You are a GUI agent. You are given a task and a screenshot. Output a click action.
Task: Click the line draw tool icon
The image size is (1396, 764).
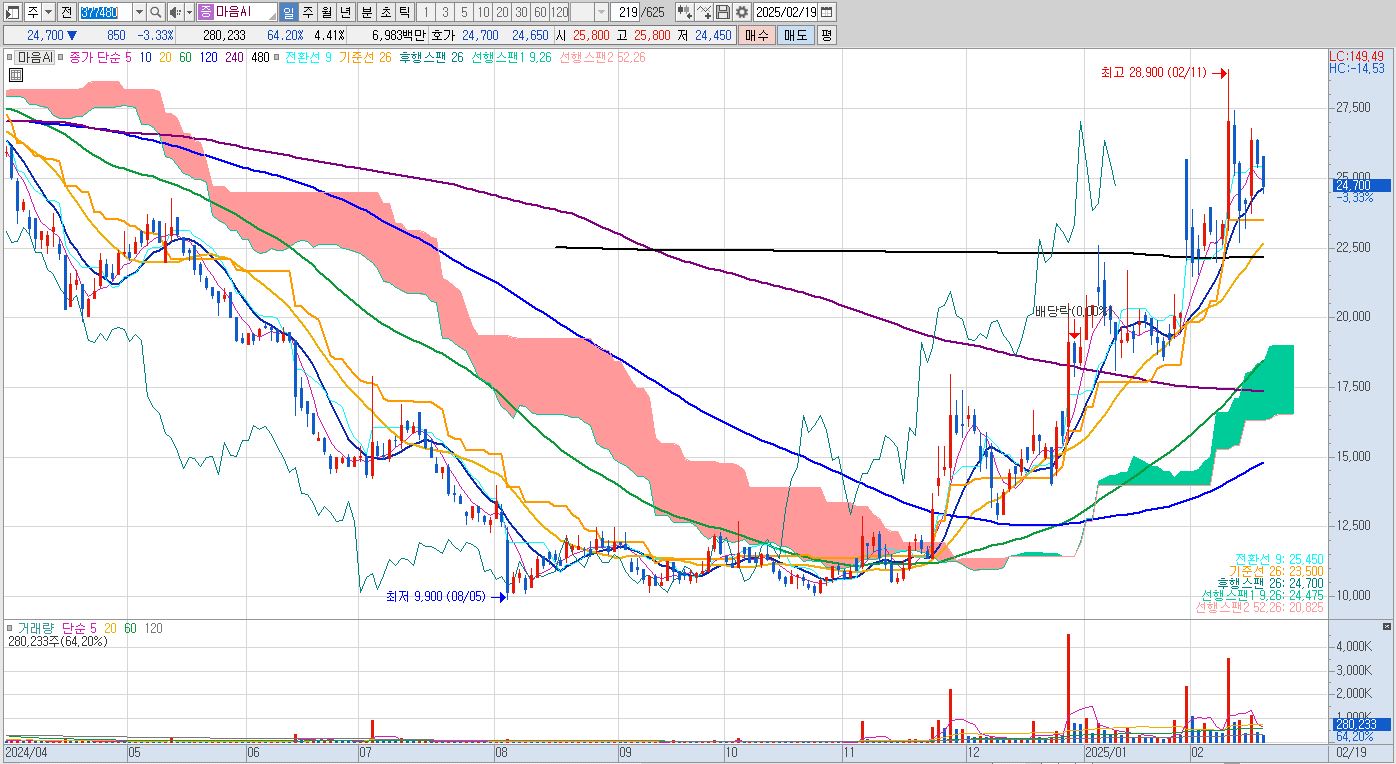703,12
